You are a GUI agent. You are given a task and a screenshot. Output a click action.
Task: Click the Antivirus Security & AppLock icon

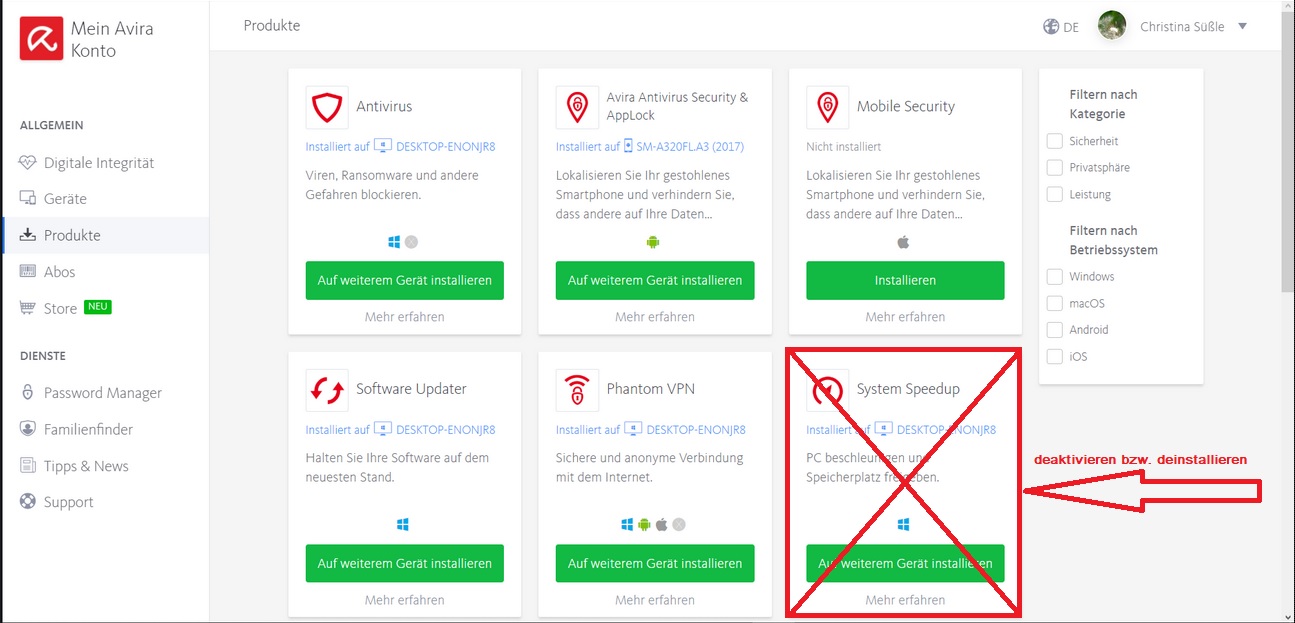[577, 107]
